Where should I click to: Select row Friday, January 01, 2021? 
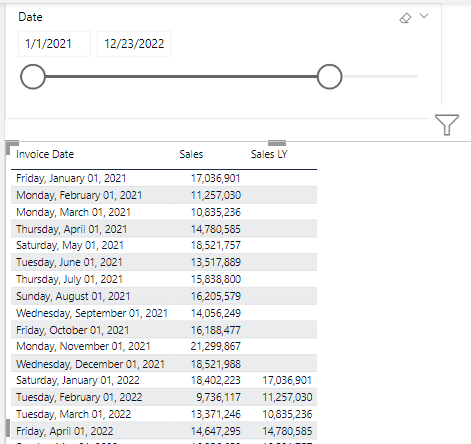tap(164, 178)
